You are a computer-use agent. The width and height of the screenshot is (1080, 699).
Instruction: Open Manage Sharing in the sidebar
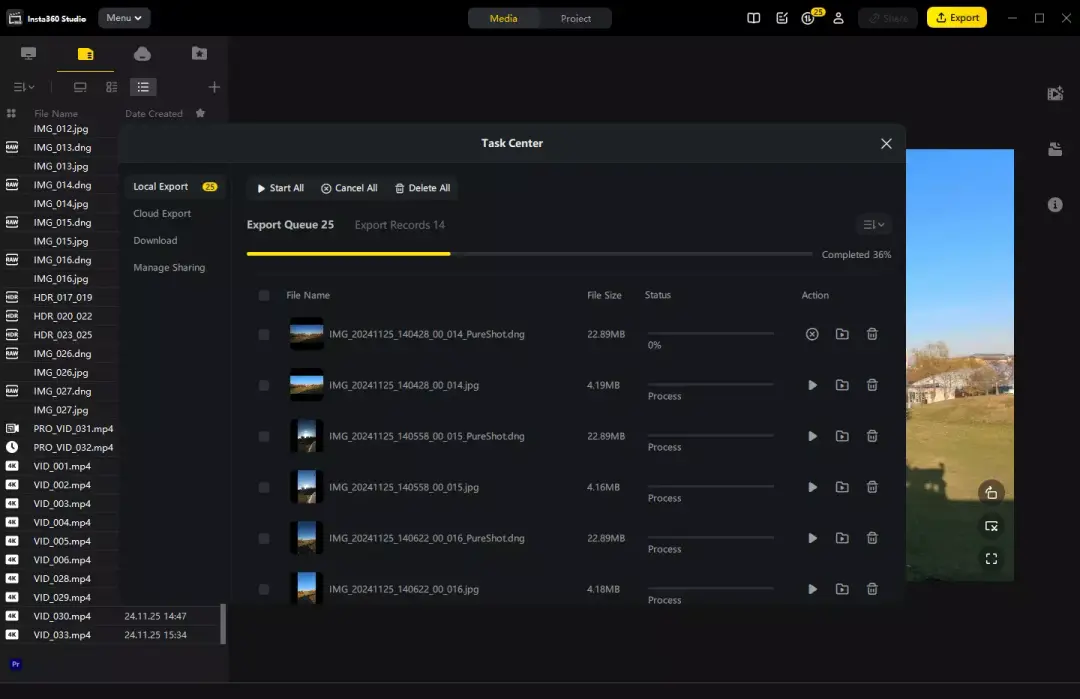tap(169, 267)
